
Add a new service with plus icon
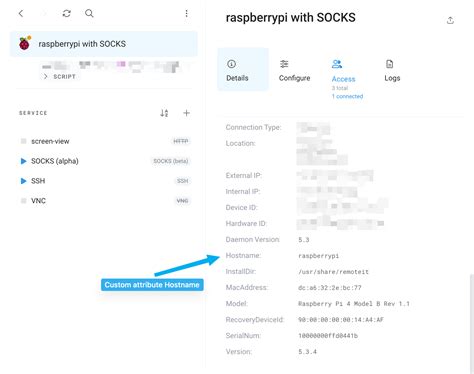coord(187,113)
